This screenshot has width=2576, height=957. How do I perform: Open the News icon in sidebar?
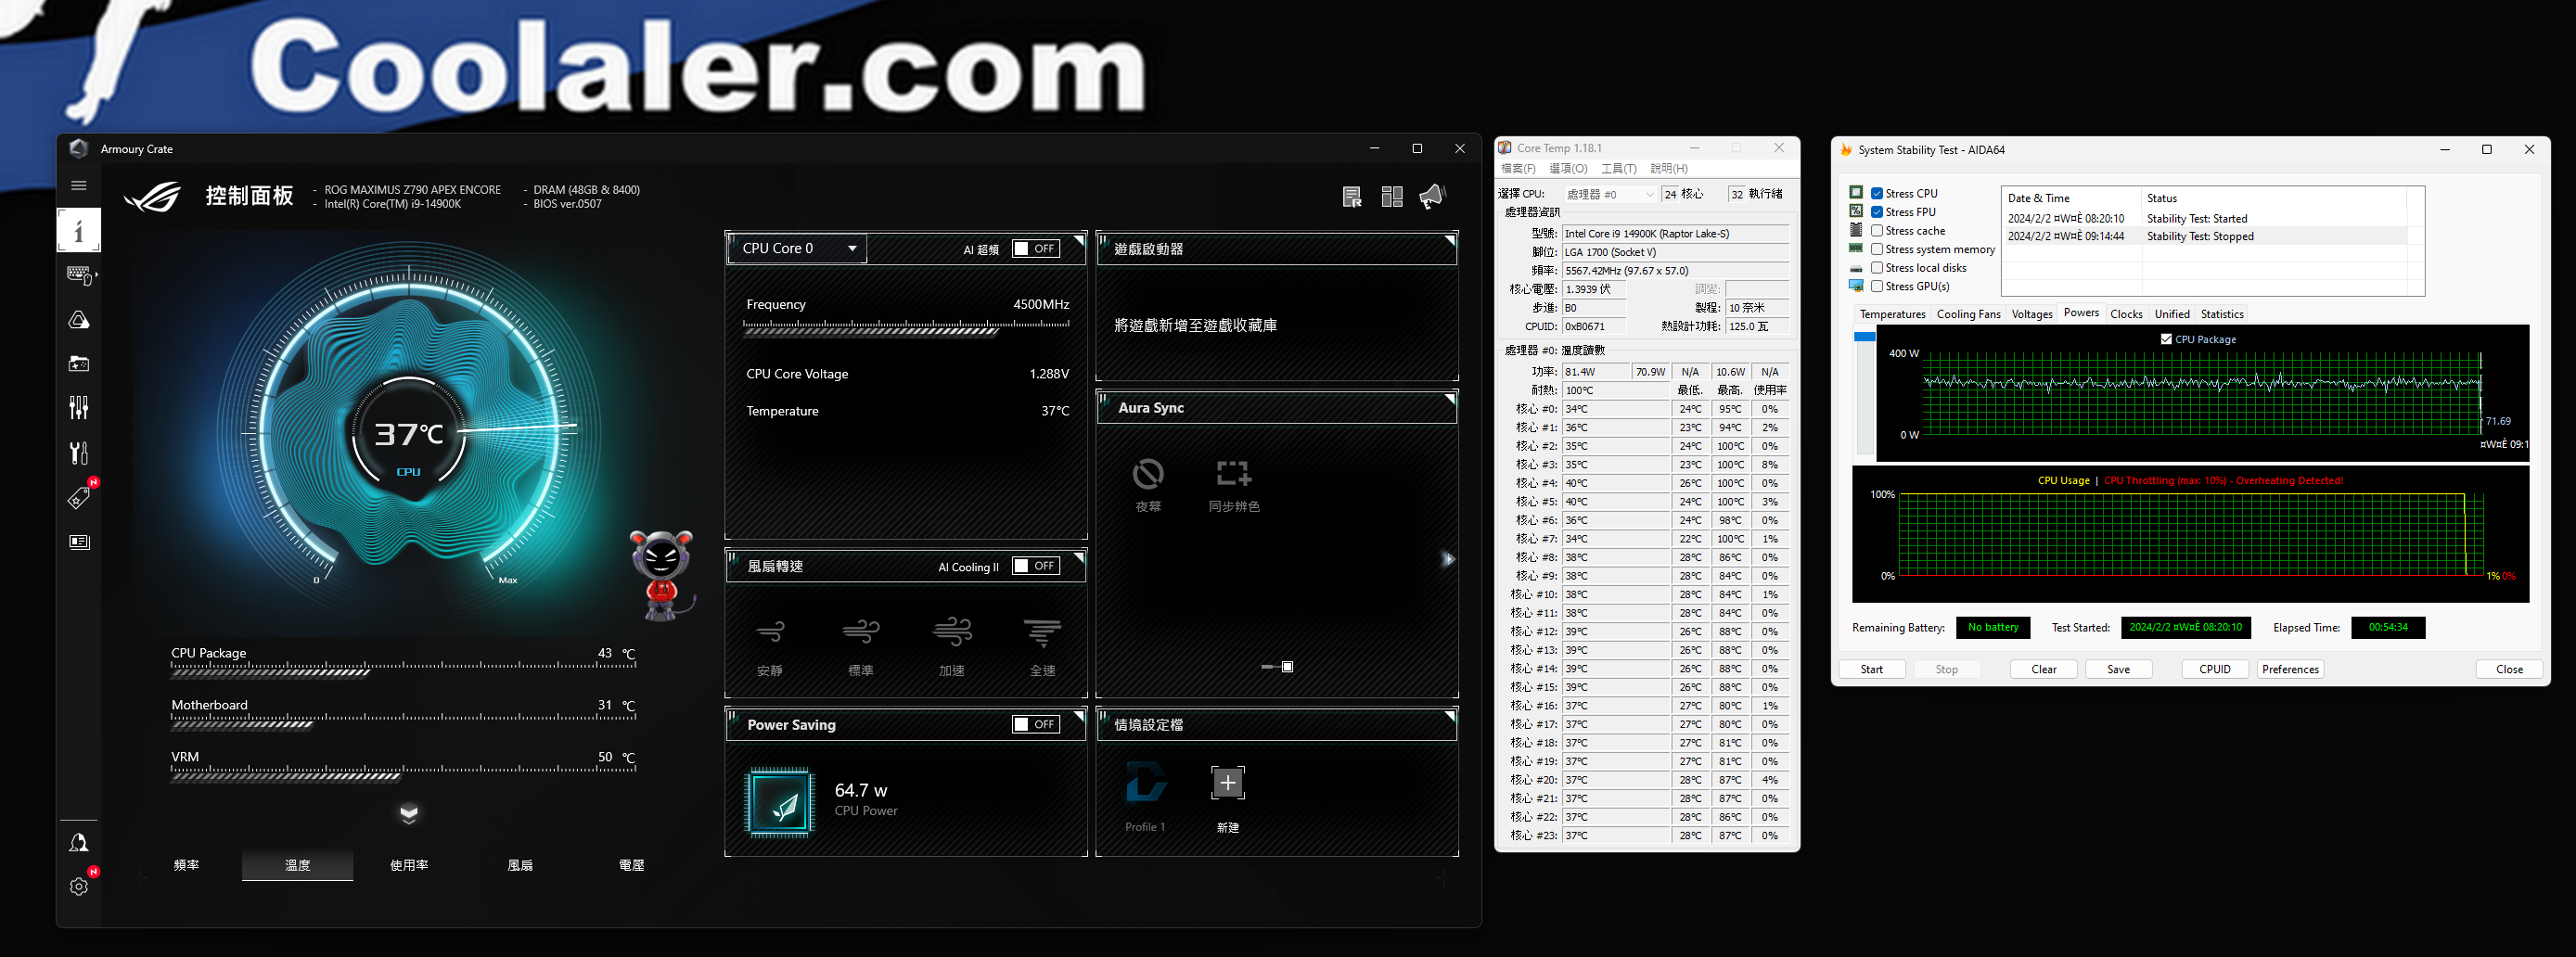click(79, 542)
